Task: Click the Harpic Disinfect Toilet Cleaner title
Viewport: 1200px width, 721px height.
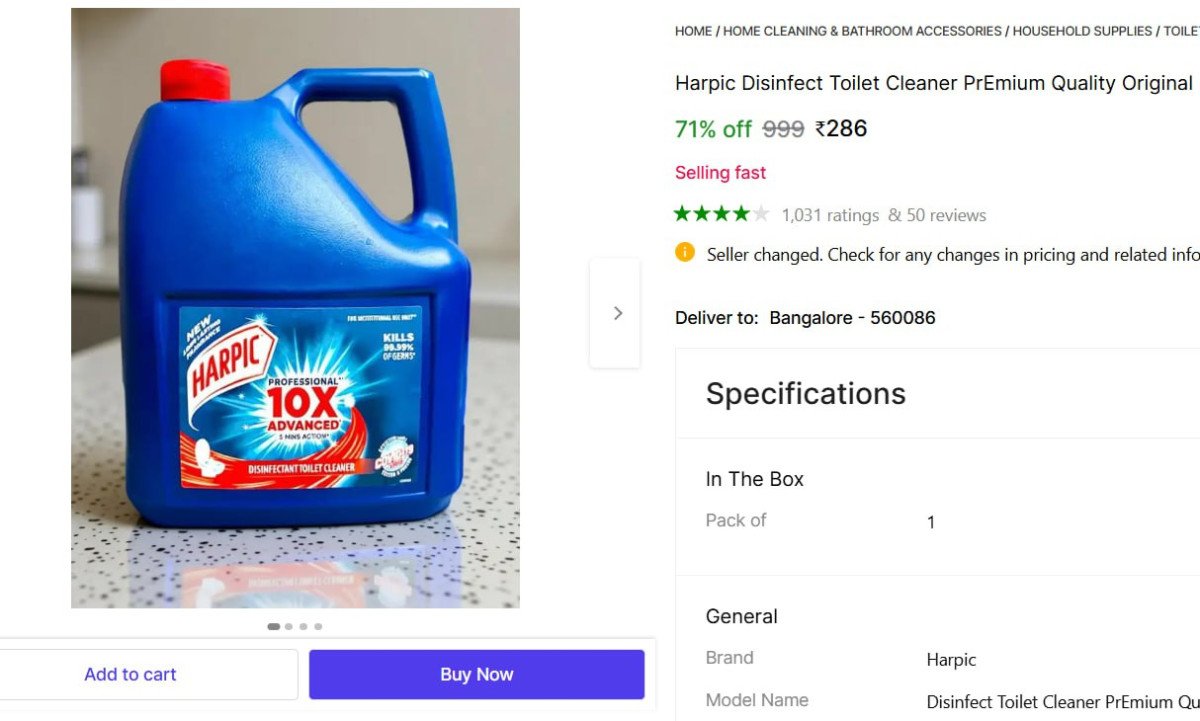Action: [x=934, y=83]
